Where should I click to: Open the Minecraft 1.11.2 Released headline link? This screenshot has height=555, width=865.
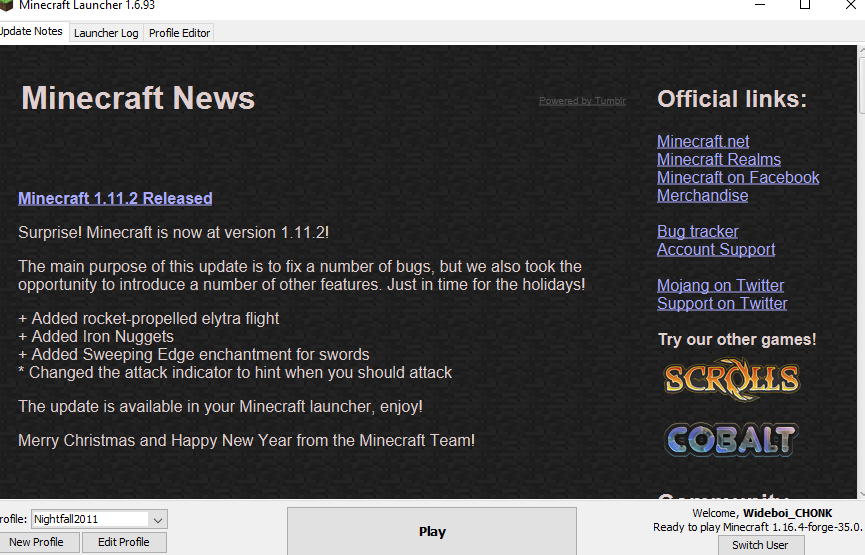pyautogui.click(x=115, y=199)
